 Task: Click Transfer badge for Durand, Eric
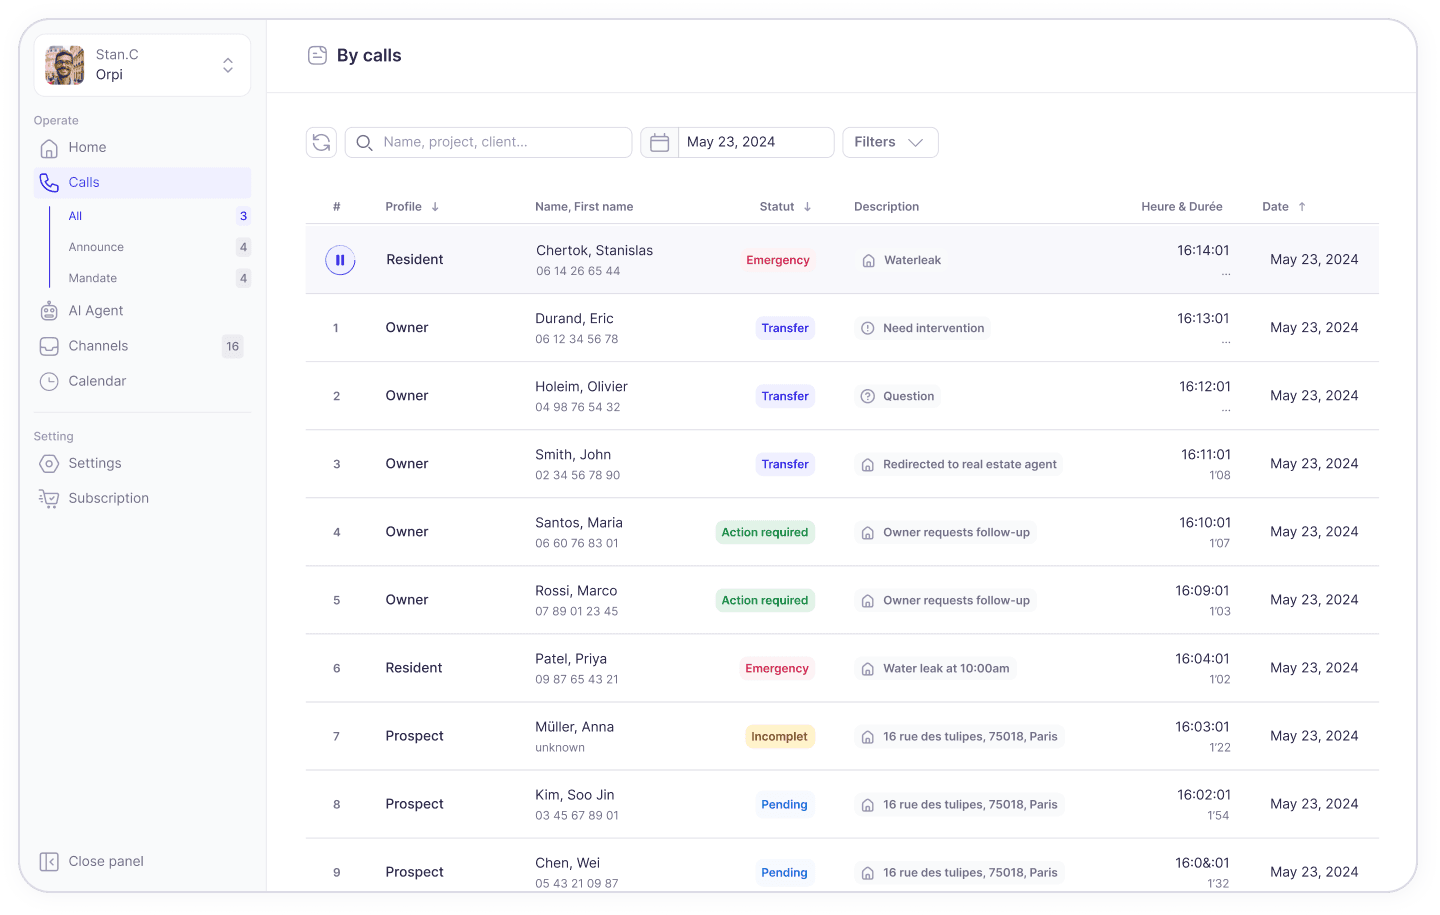(x=785, y=328)
